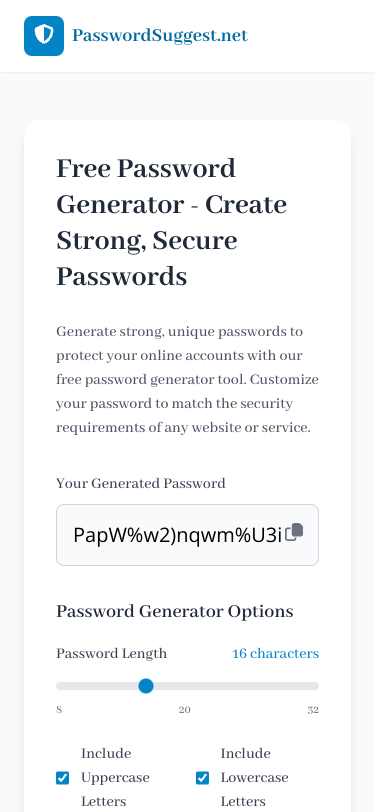Click the Include Lowercase Letters label text
Screen dimensions: 375x812
[254, 777]
